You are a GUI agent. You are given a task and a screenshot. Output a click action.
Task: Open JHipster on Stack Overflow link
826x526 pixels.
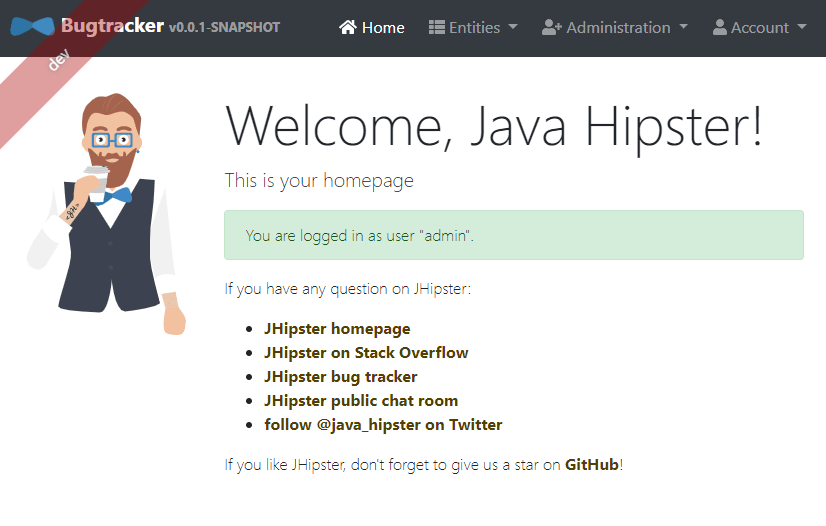[x=366, y=352]
